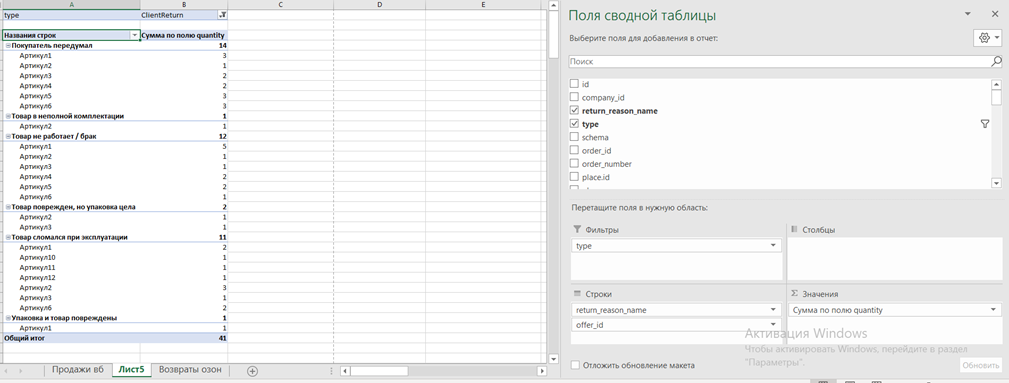
Task: Select column D header
Action: [379, 5]
